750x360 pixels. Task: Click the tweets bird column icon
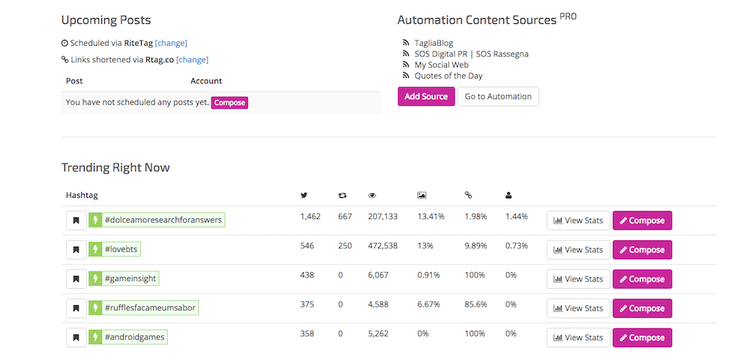304,195
